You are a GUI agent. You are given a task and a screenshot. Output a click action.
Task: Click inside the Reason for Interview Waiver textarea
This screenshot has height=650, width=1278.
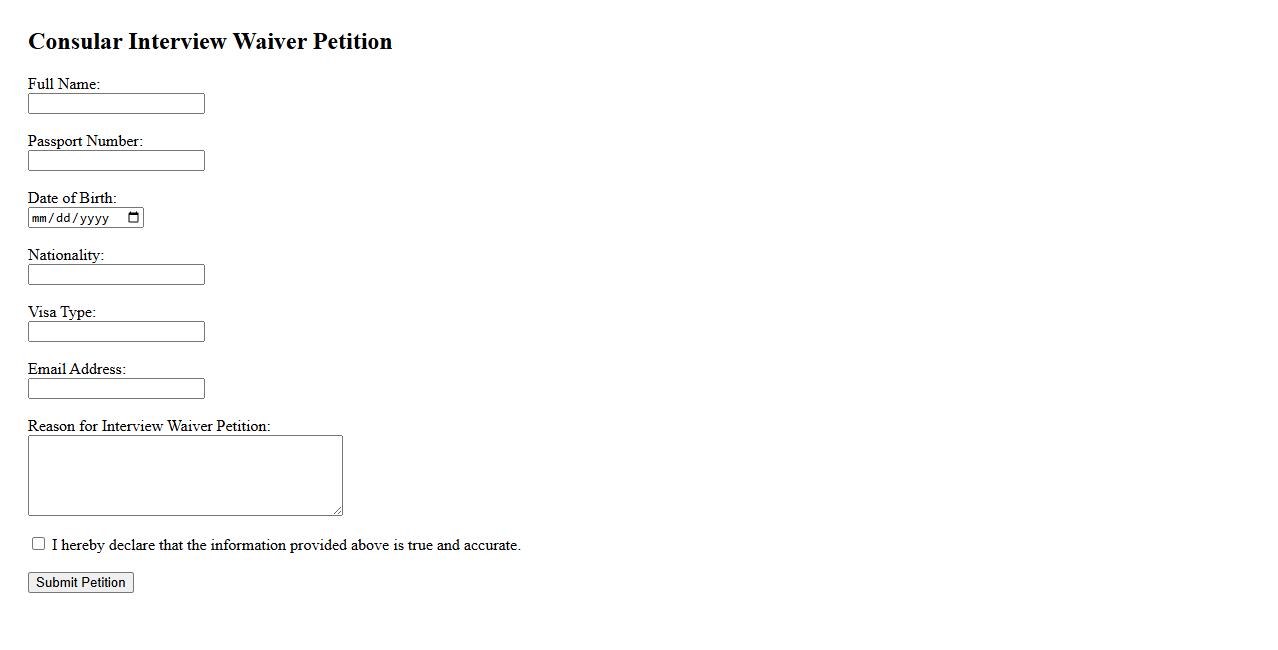[185, 475]
